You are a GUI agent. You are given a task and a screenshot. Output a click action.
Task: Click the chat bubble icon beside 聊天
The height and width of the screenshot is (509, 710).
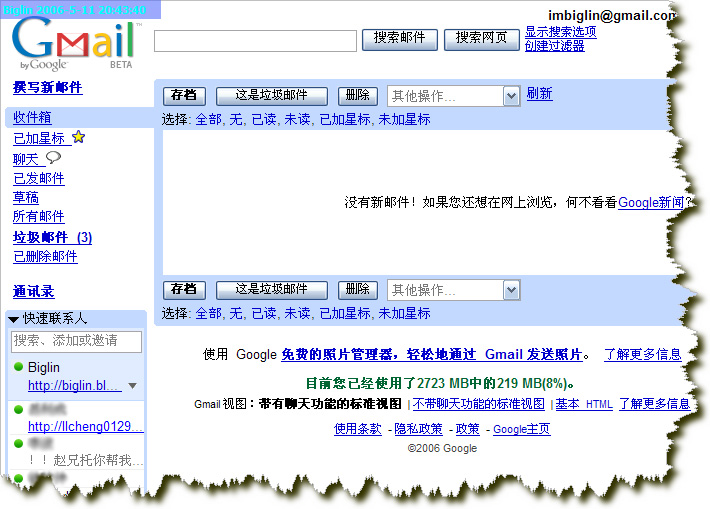(x=53, y=158)
